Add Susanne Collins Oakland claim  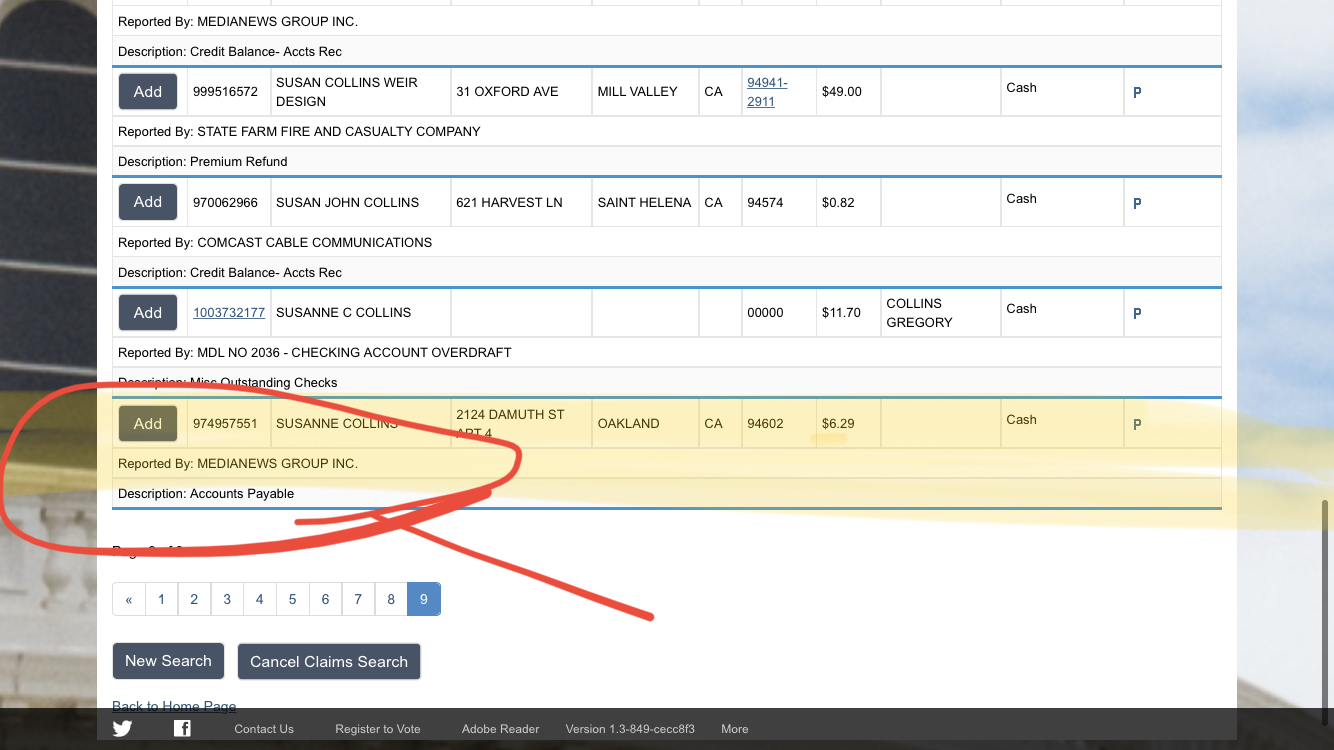tap(148, 423)
